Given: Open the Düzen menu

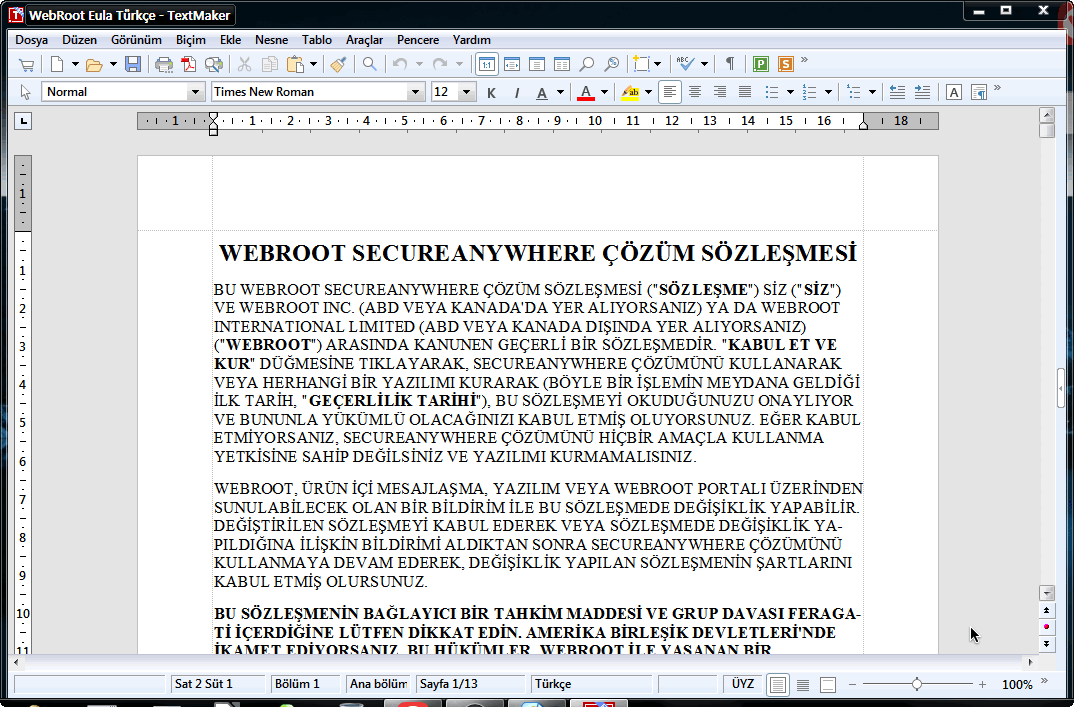Looking at the screenshot, I should click(x=79, y=40).
